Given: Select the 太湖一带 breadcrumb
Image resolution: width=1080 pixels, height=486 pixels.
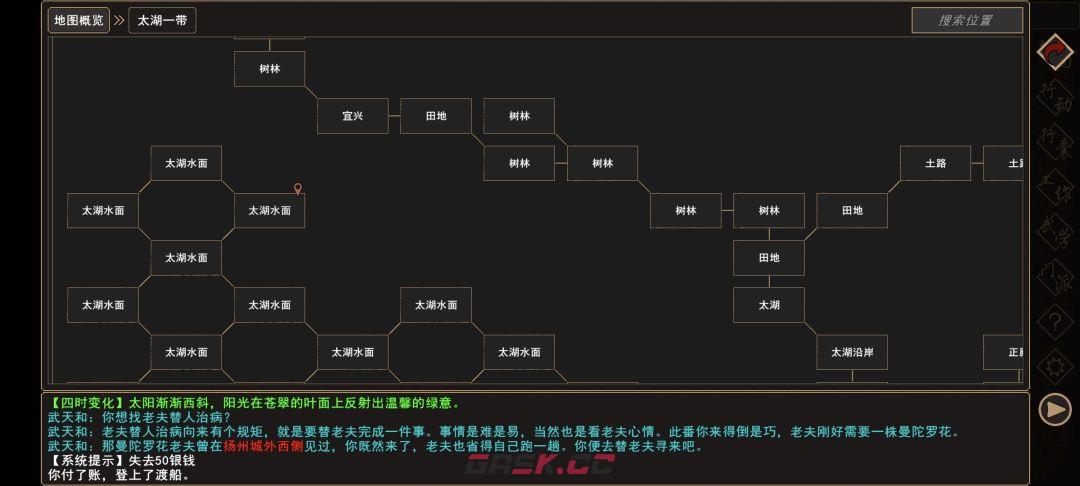Looking at the screenshot, I should (x=162, y=20).
